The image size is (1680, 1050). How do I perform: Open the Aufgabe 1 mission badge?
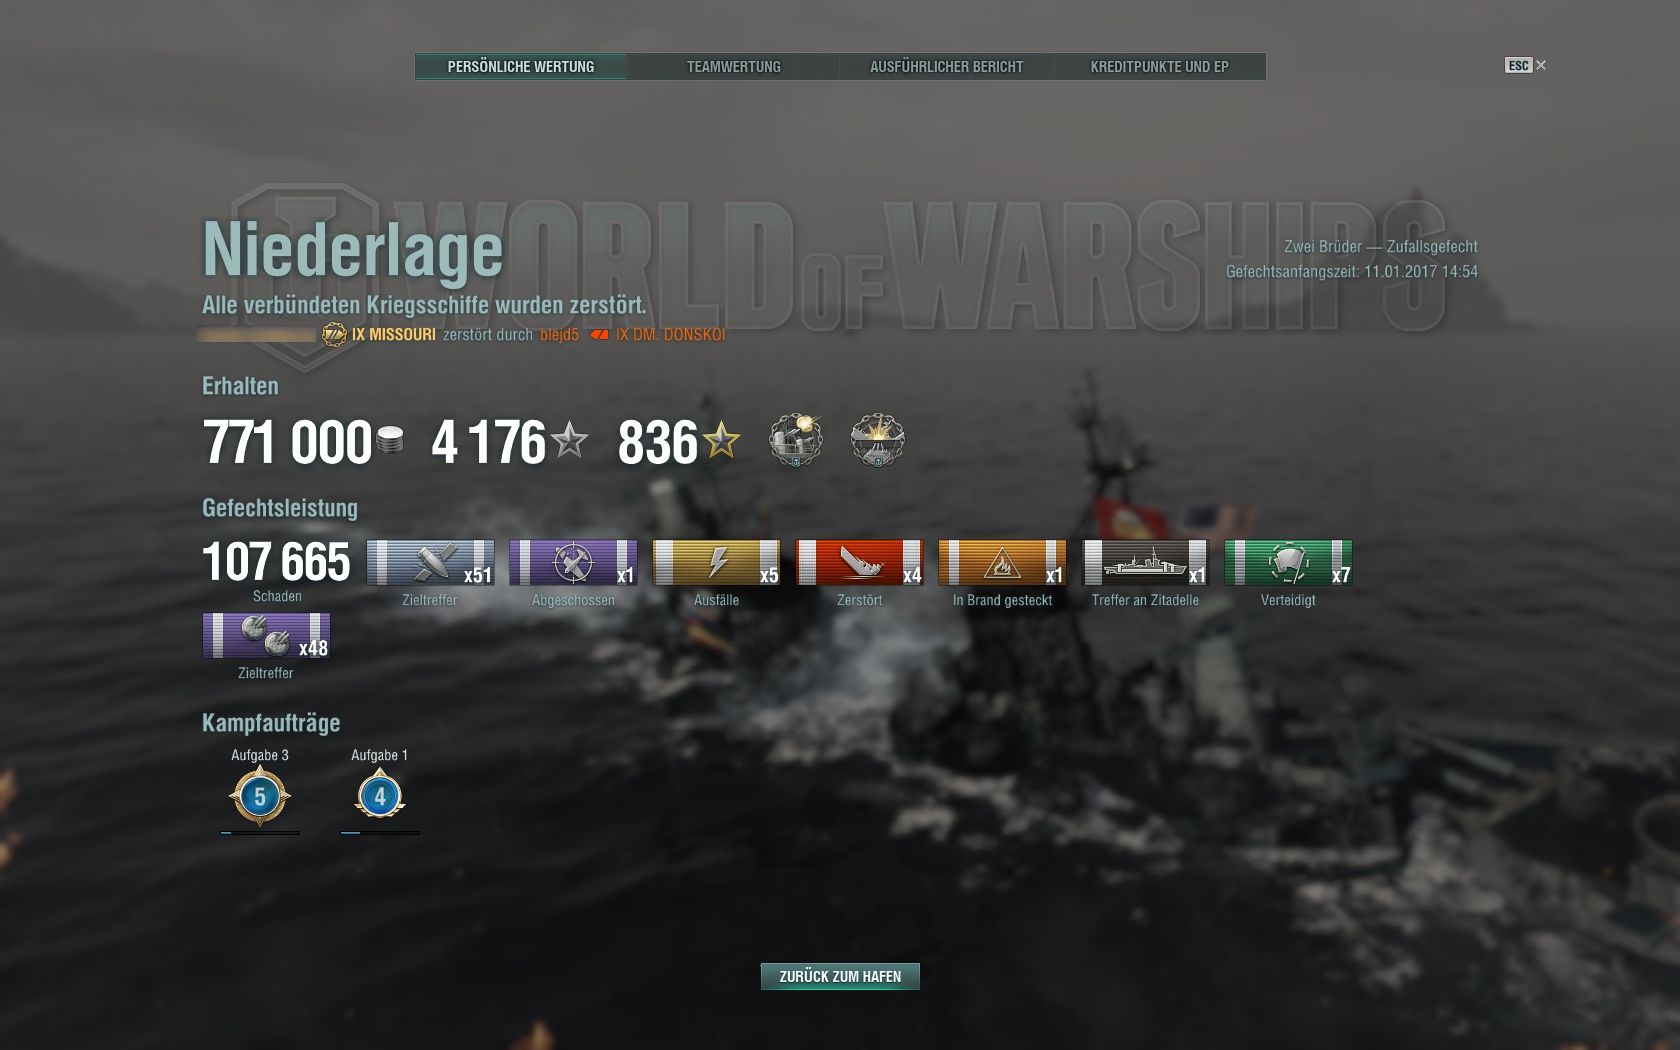tap(380, 797)
